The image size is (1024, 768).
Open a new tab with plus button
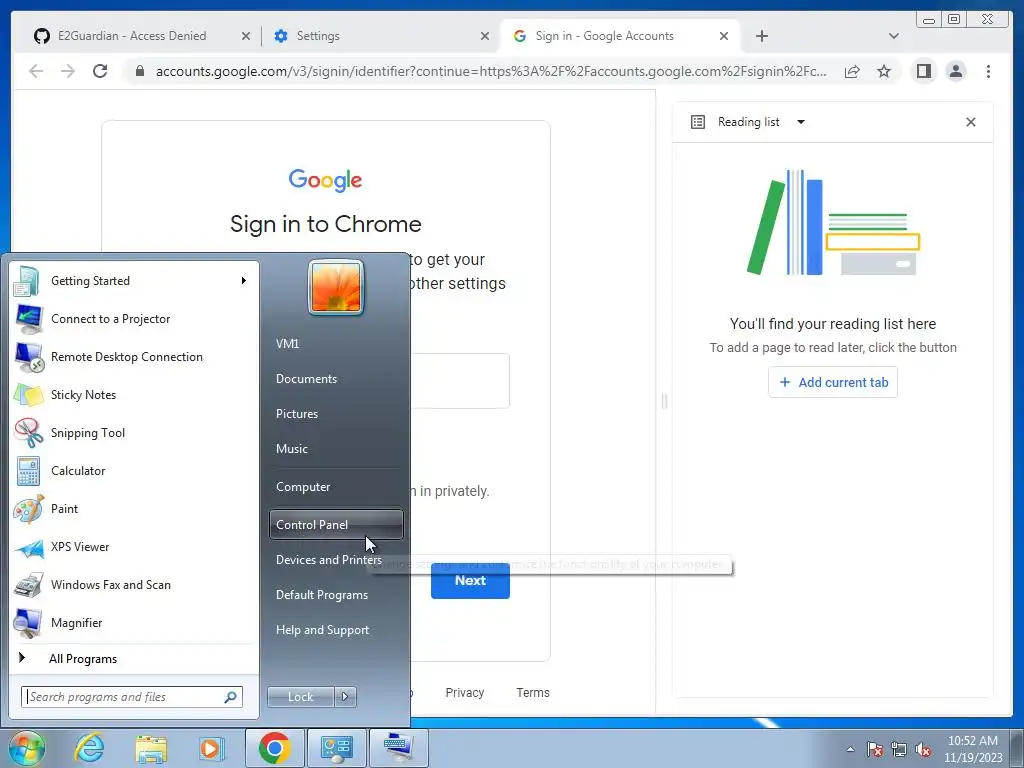point(761,36)
